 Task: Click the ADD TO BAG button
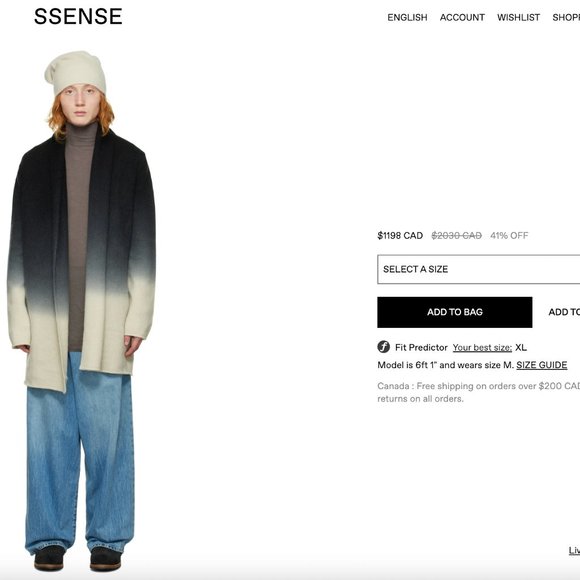pyautogui.click(x=455, y=312)
